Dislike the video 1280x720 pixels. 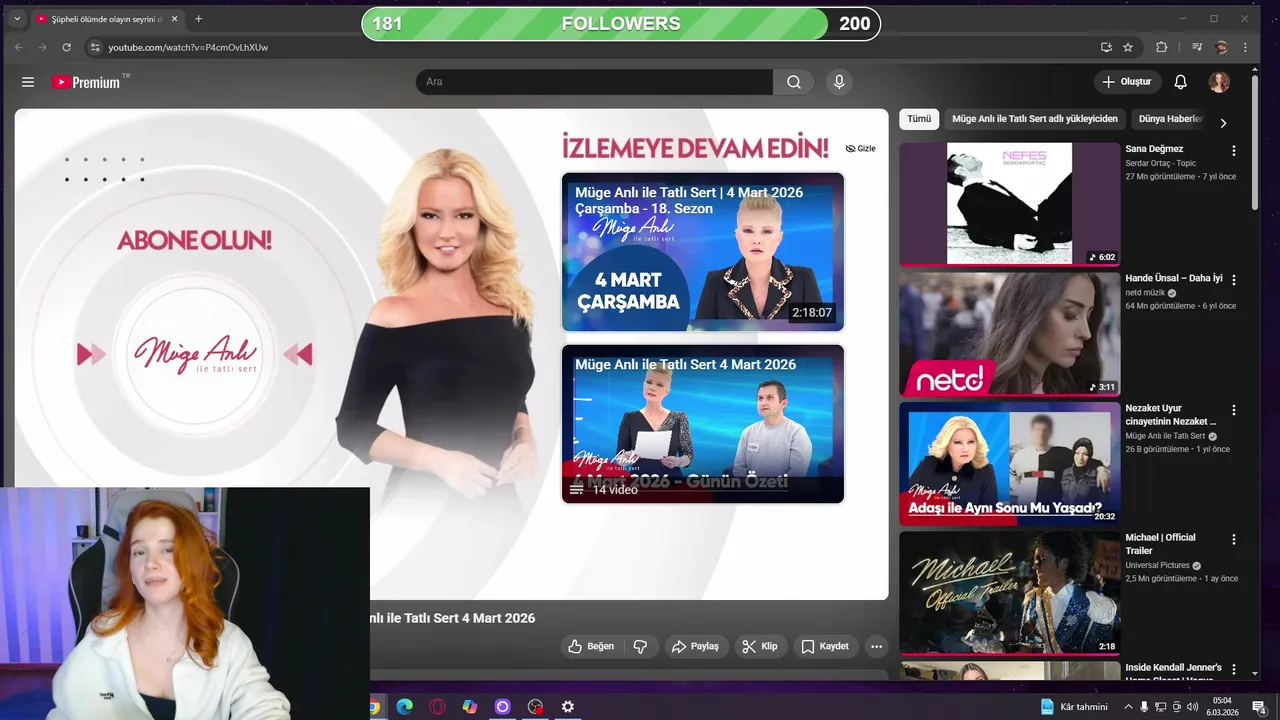[x=640, y=646]
